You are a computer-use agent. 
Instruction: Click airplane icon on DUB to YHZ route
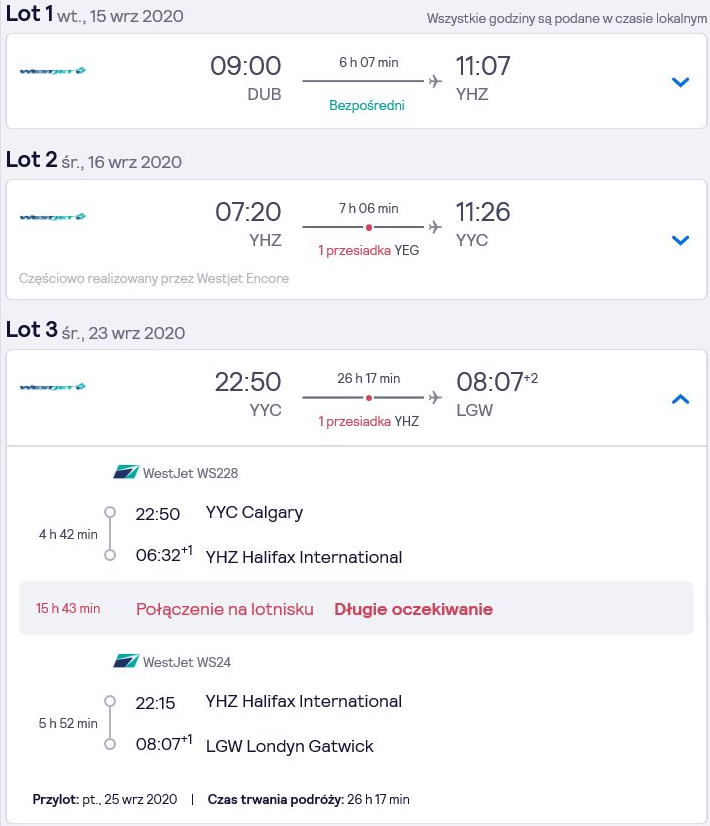435,81
